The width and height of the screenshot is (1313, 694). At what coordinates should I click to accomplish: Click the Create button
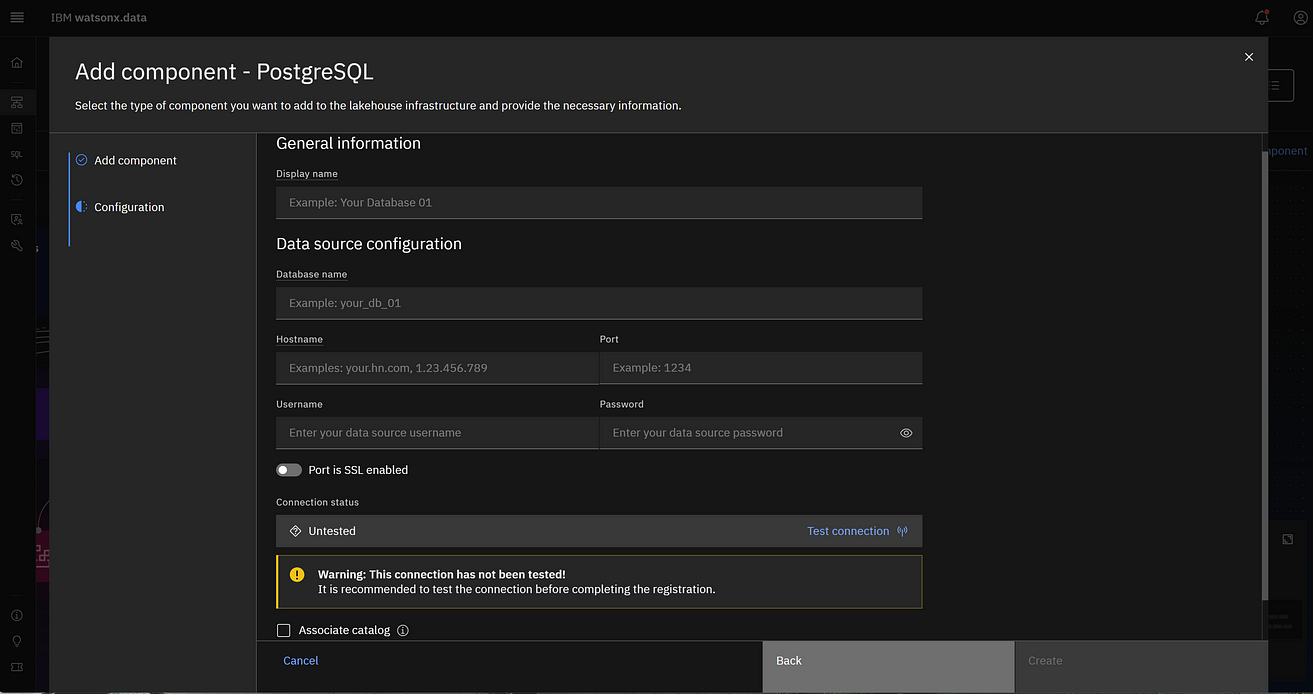1141,666
